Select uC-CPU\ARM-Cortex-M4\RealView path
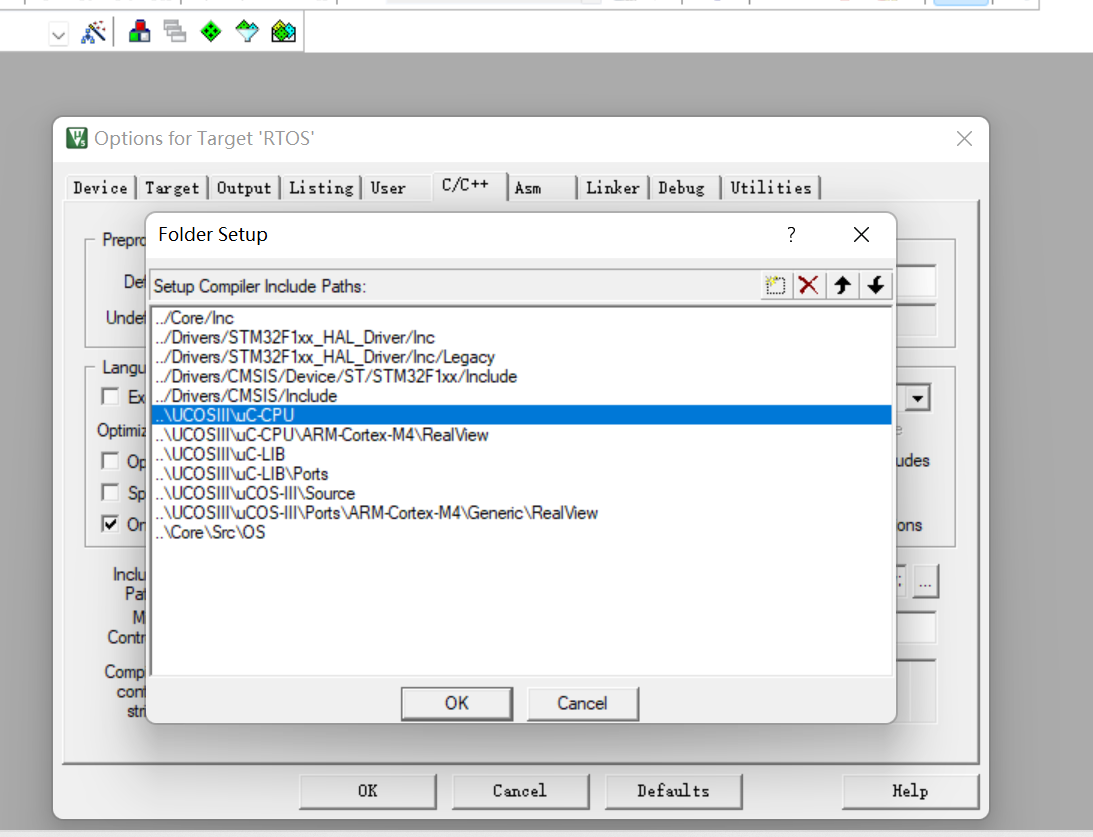 click(x=521, y=435)
